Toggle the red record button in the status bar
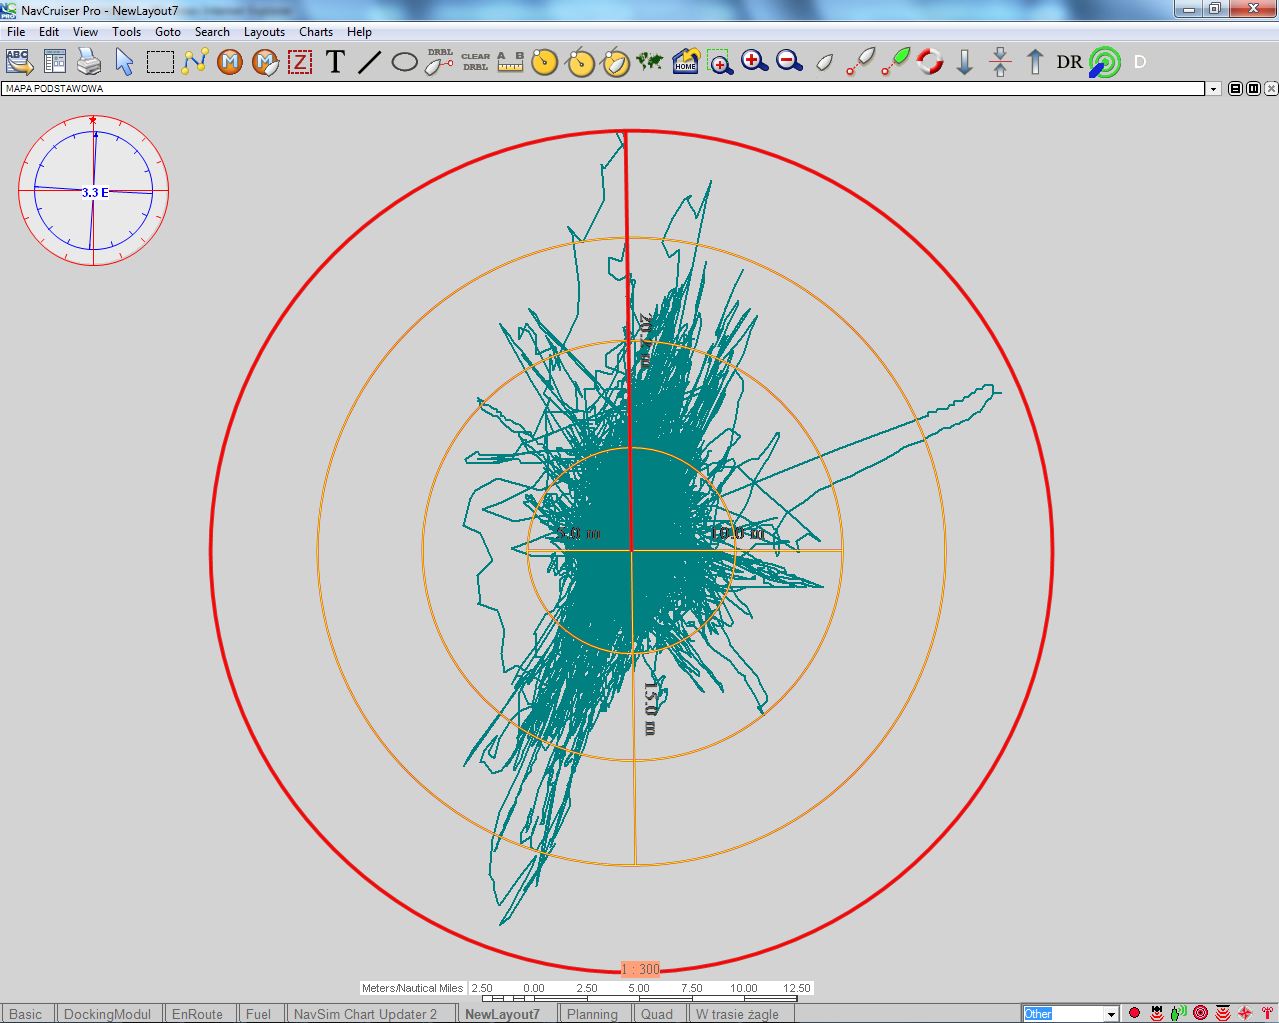Screen dimensions: 1279x1023 [1134, 1013]
